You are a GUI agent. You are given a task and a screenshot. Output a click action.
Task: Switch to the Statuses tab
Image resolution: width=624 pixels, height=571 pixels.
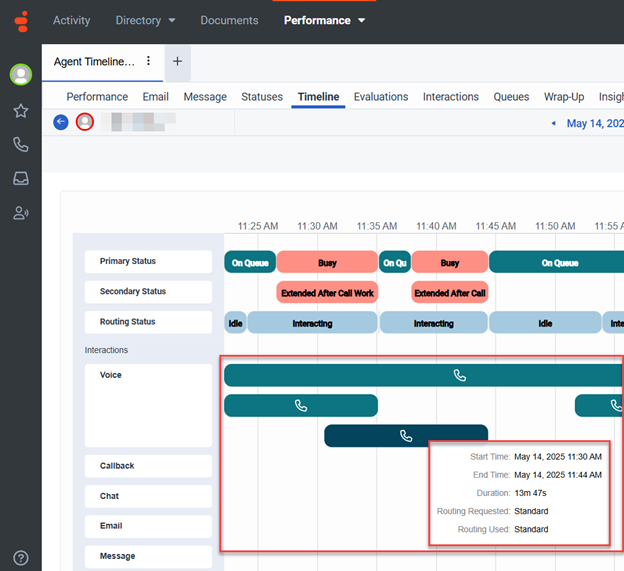(262, 97)
